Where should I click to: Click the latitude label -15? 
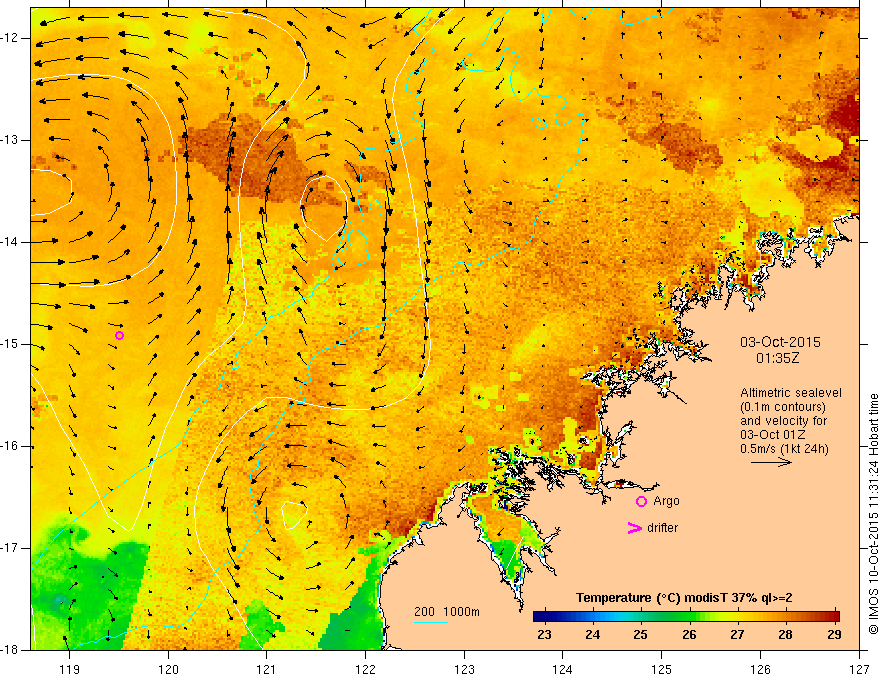tap(10, 344)
